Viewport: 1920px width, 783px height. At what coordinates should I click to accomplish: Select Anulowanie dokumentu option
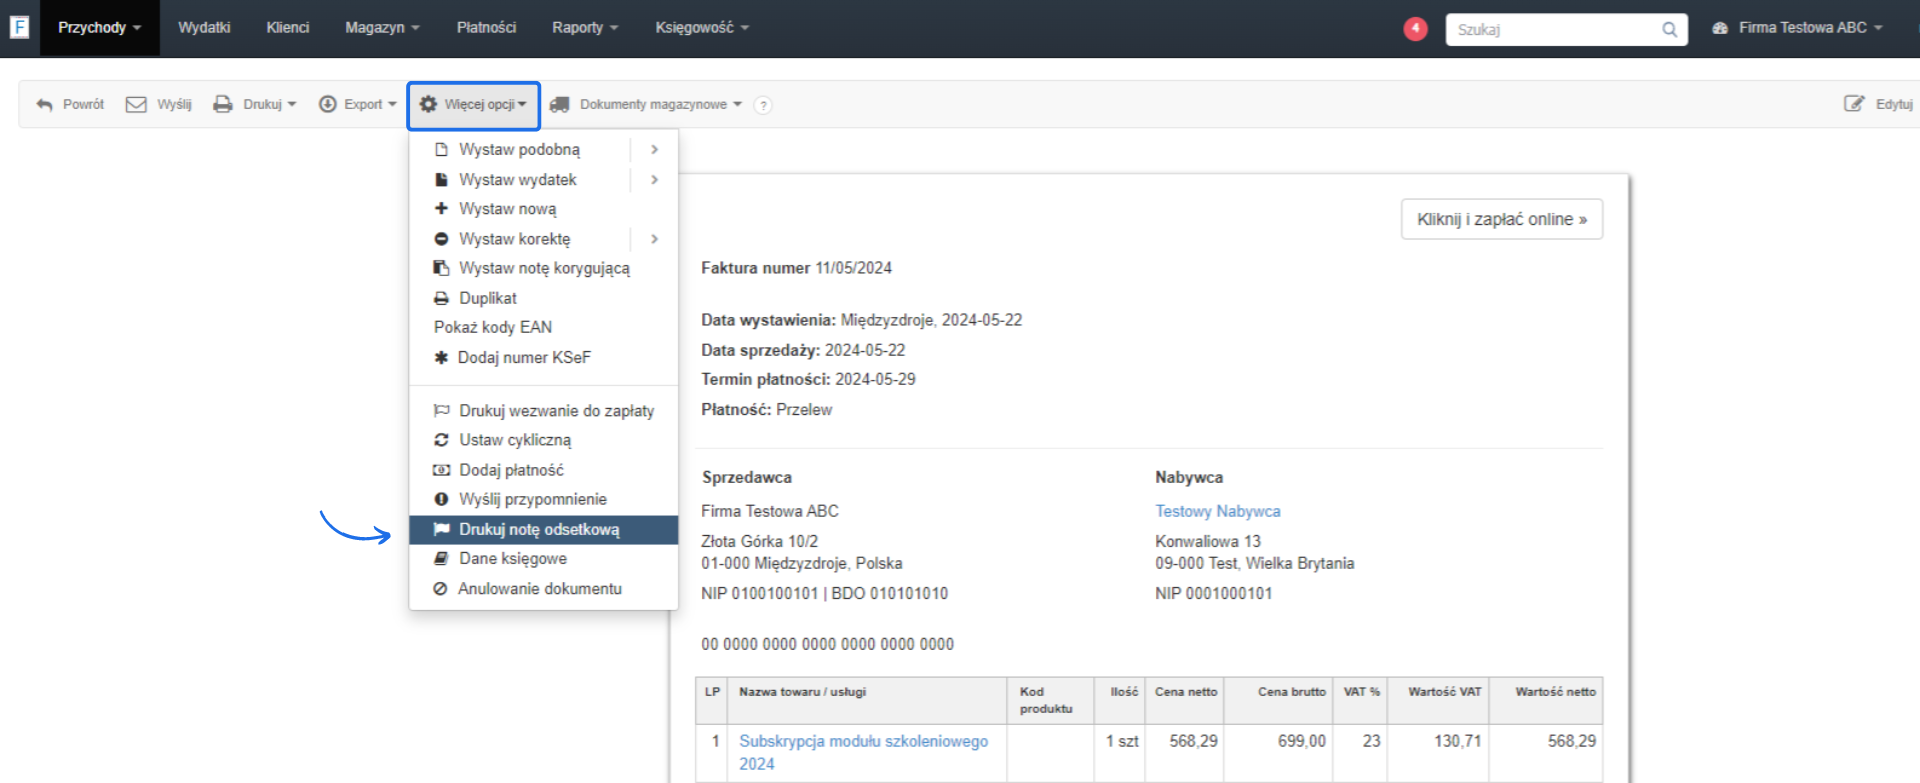pyautogui.click(x=539, y=589)
